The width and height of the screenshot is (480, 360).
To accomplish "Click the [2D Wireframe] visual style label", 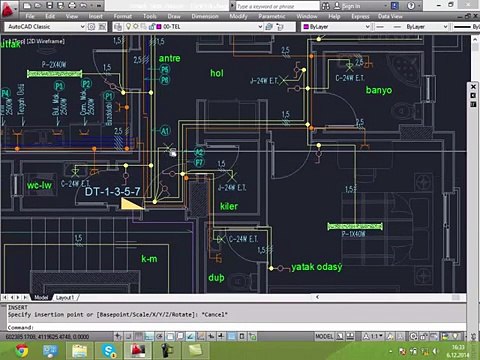I will point(45,41).
